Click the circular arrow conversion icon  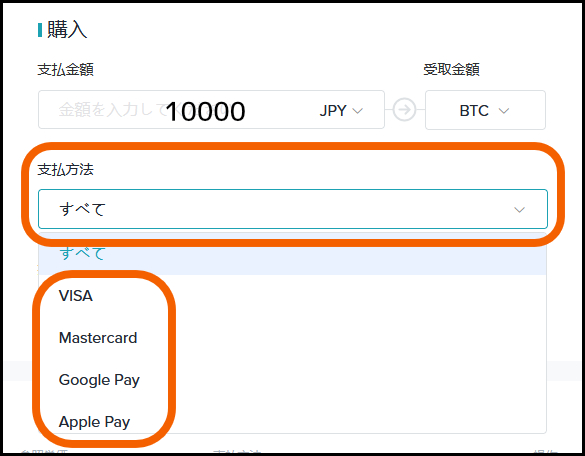(404, 110)
